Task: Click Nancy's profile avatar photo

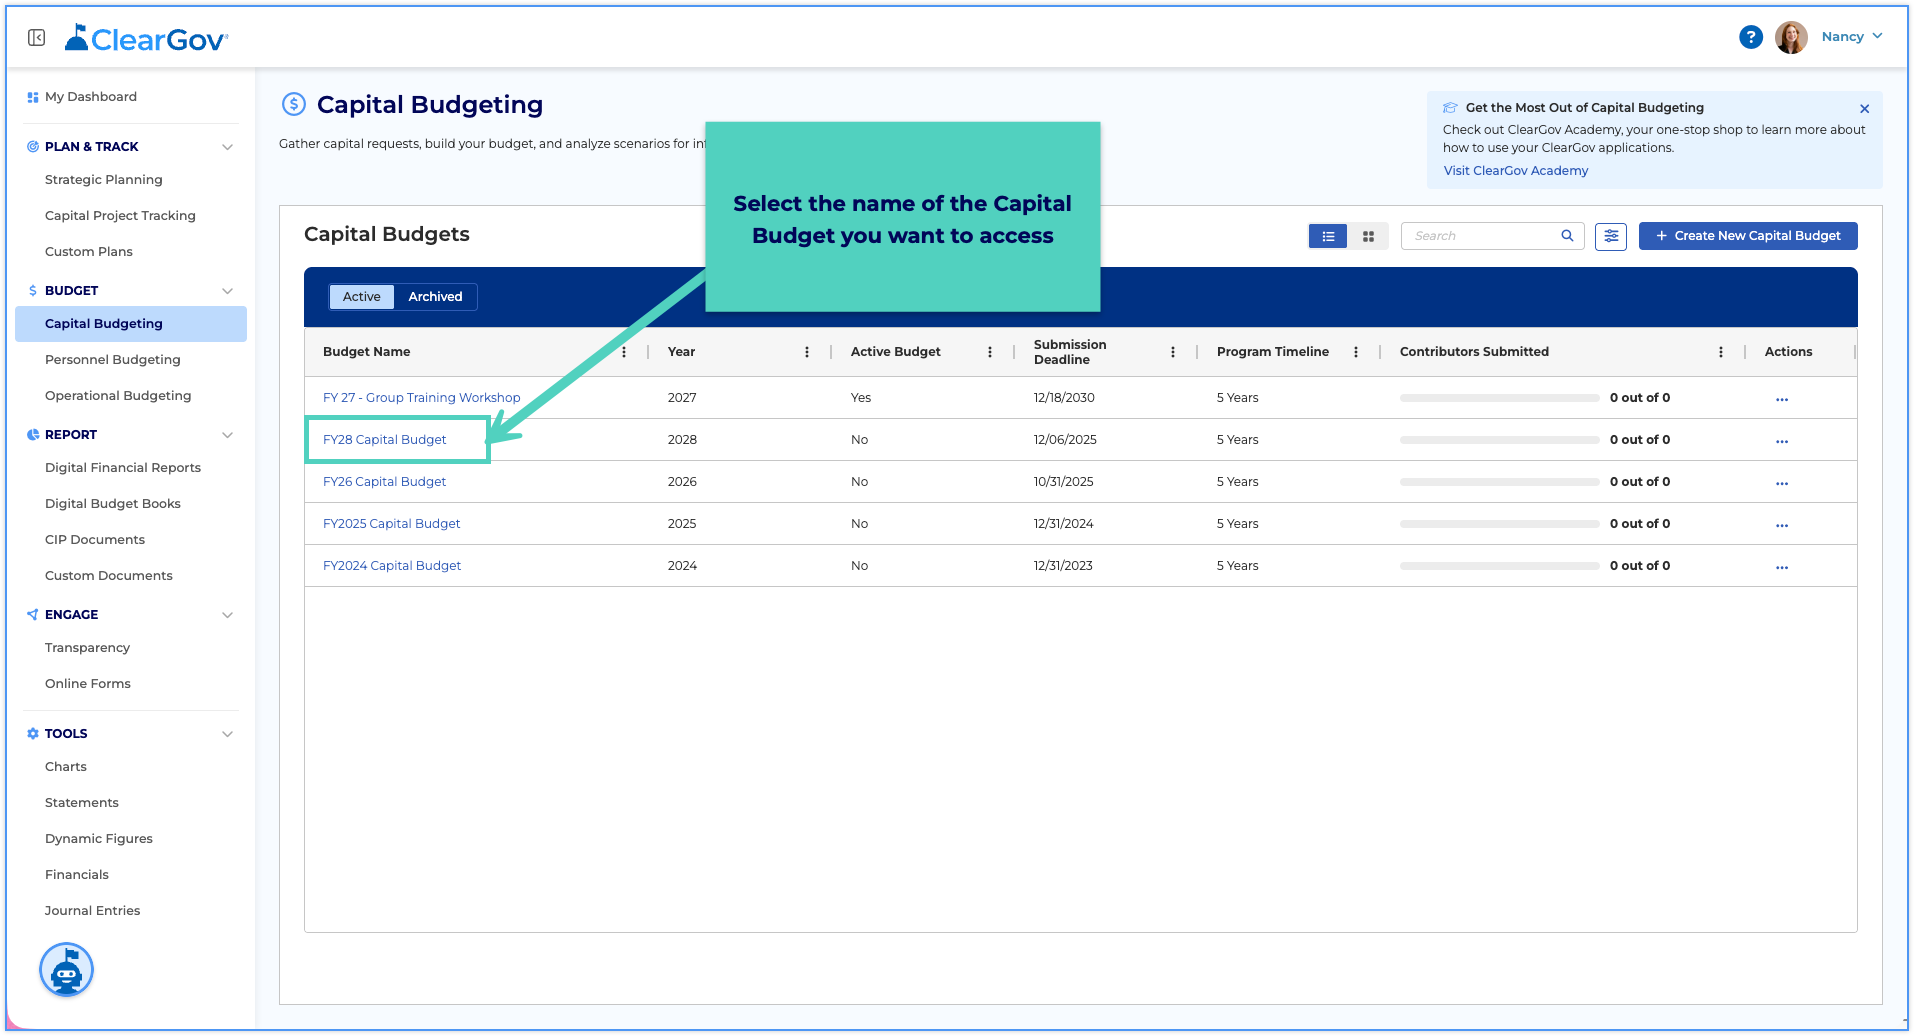Action: (1790, 37)
